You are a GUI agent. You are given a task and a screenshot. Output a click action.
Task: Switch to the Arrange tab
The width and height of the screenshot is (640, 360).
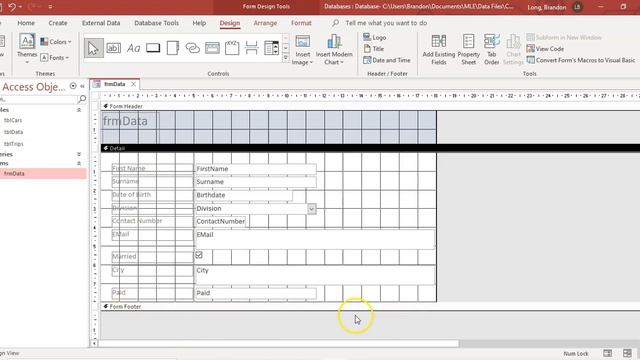265,23
